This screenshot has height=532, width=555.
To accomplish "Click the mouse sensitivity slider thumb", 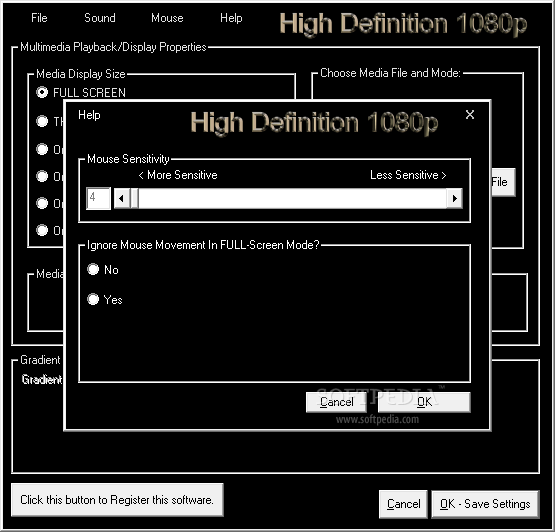I will pos(134,198).
